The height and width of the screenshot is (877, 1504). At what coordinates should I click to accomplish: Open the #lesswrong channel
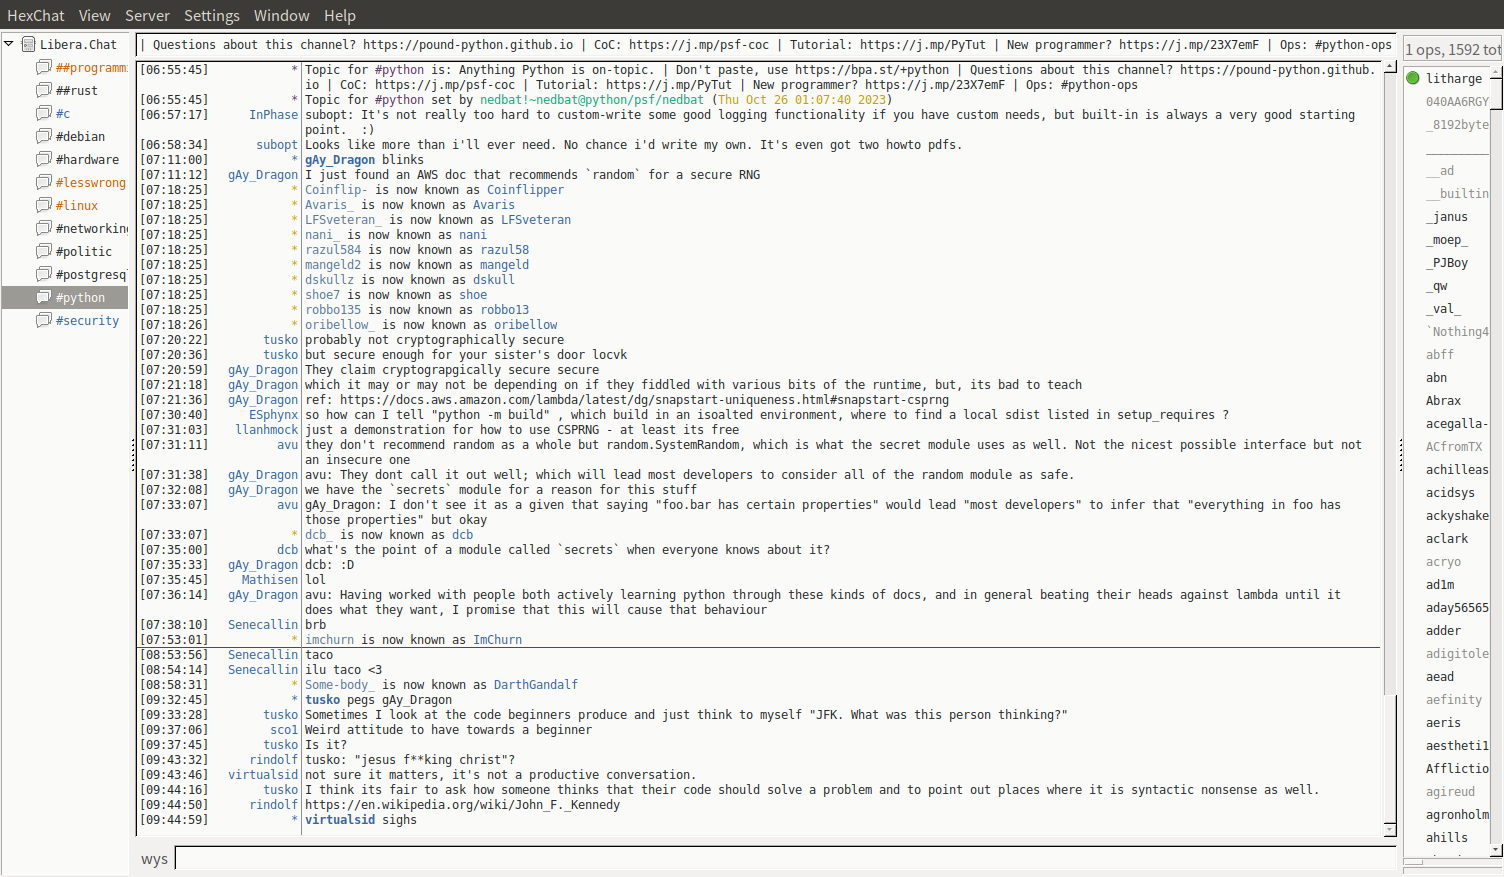(91, 182)
